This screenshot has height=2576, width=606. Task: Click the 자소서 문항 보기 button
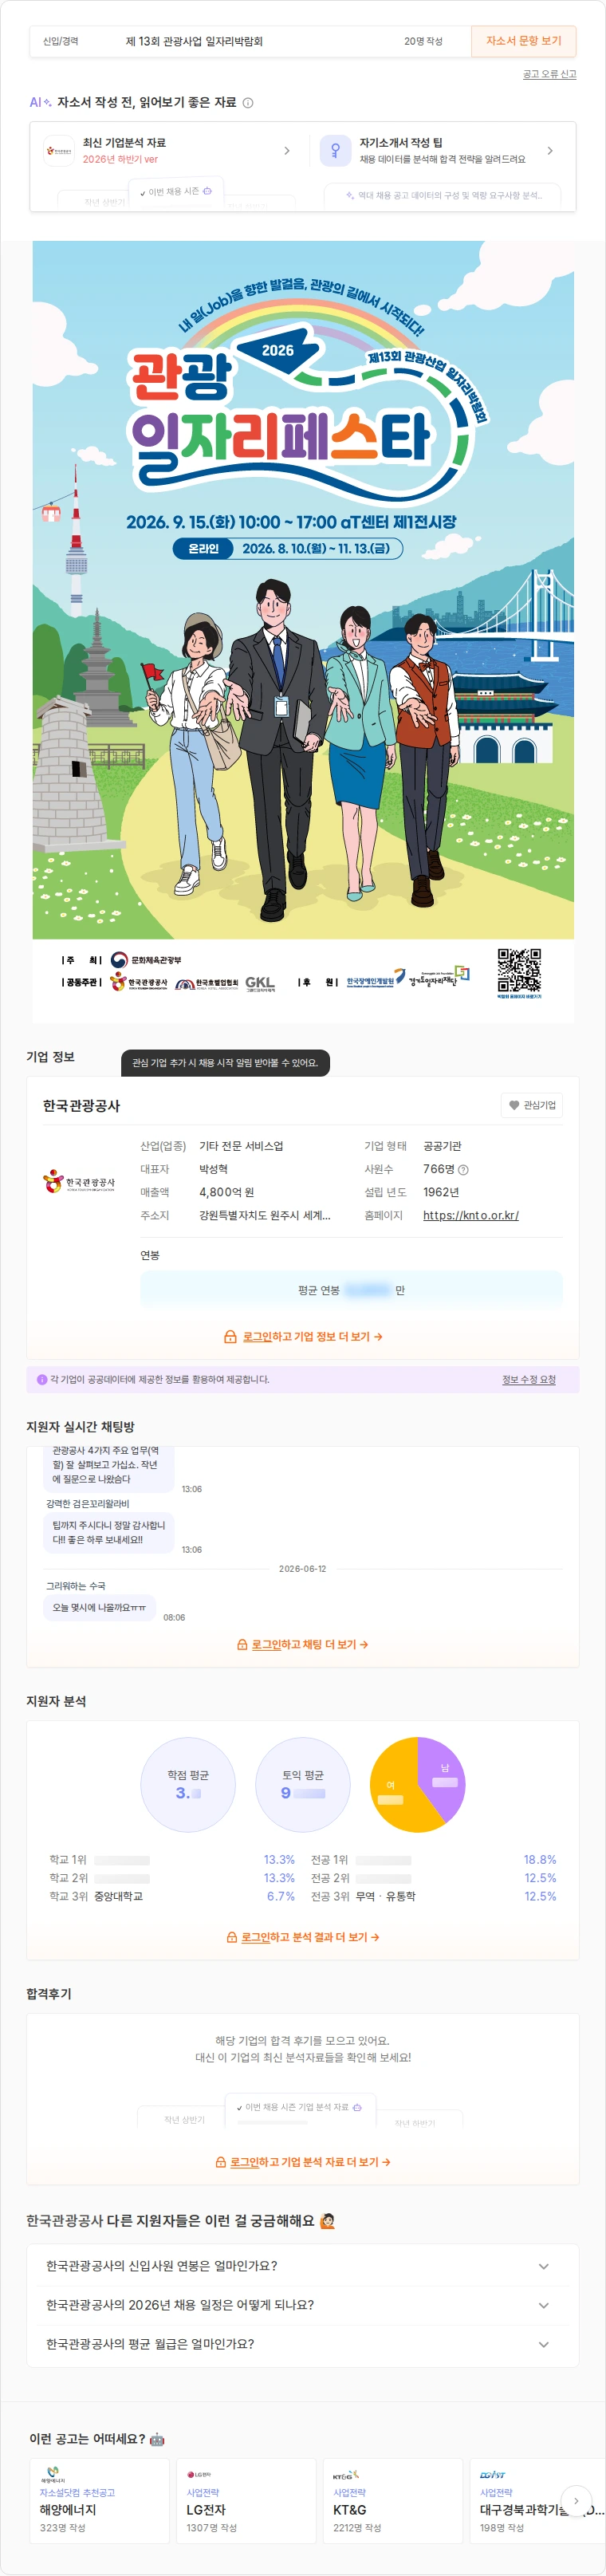coord(523,41)
